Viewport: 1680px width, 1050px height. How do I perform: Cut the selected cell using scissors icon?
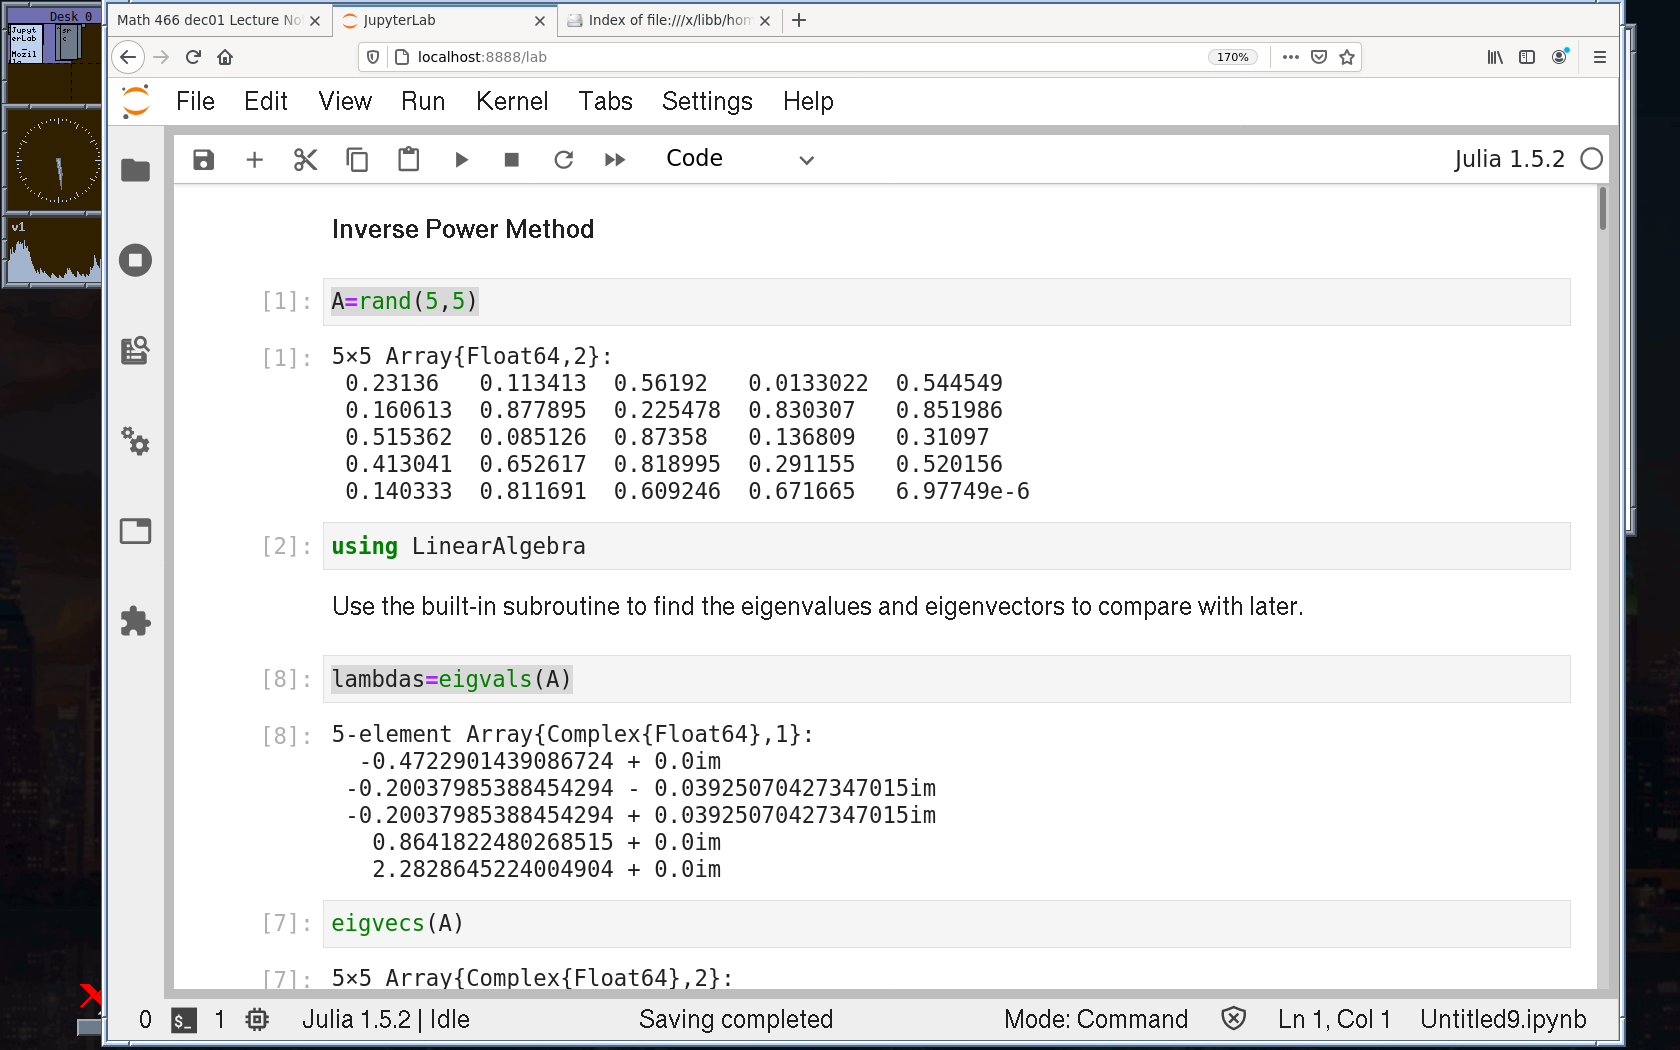click(305, 160)
